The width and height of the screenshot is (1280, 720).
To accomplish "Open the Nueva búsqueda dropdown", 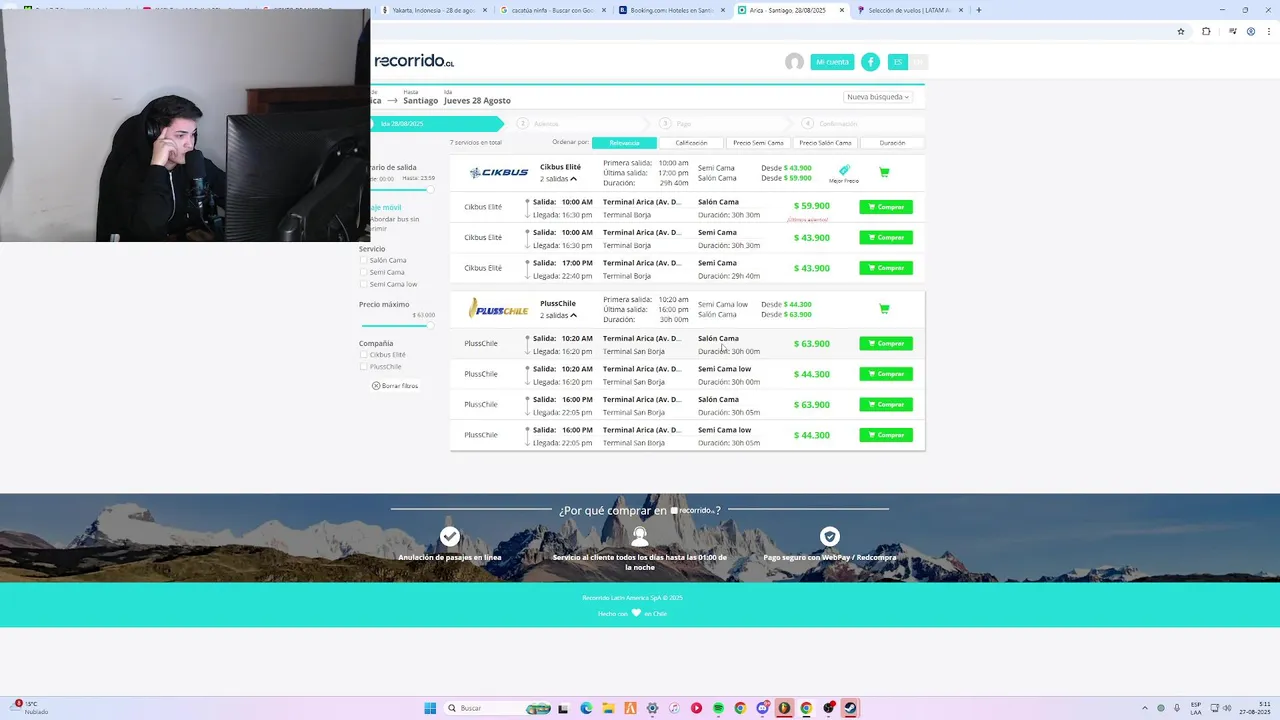I will 878,97.
